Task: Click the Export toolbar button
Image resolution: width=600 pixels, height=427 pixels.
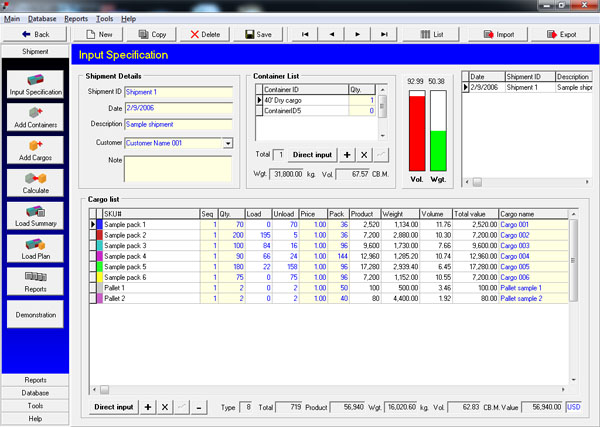Action: [561, 34]
